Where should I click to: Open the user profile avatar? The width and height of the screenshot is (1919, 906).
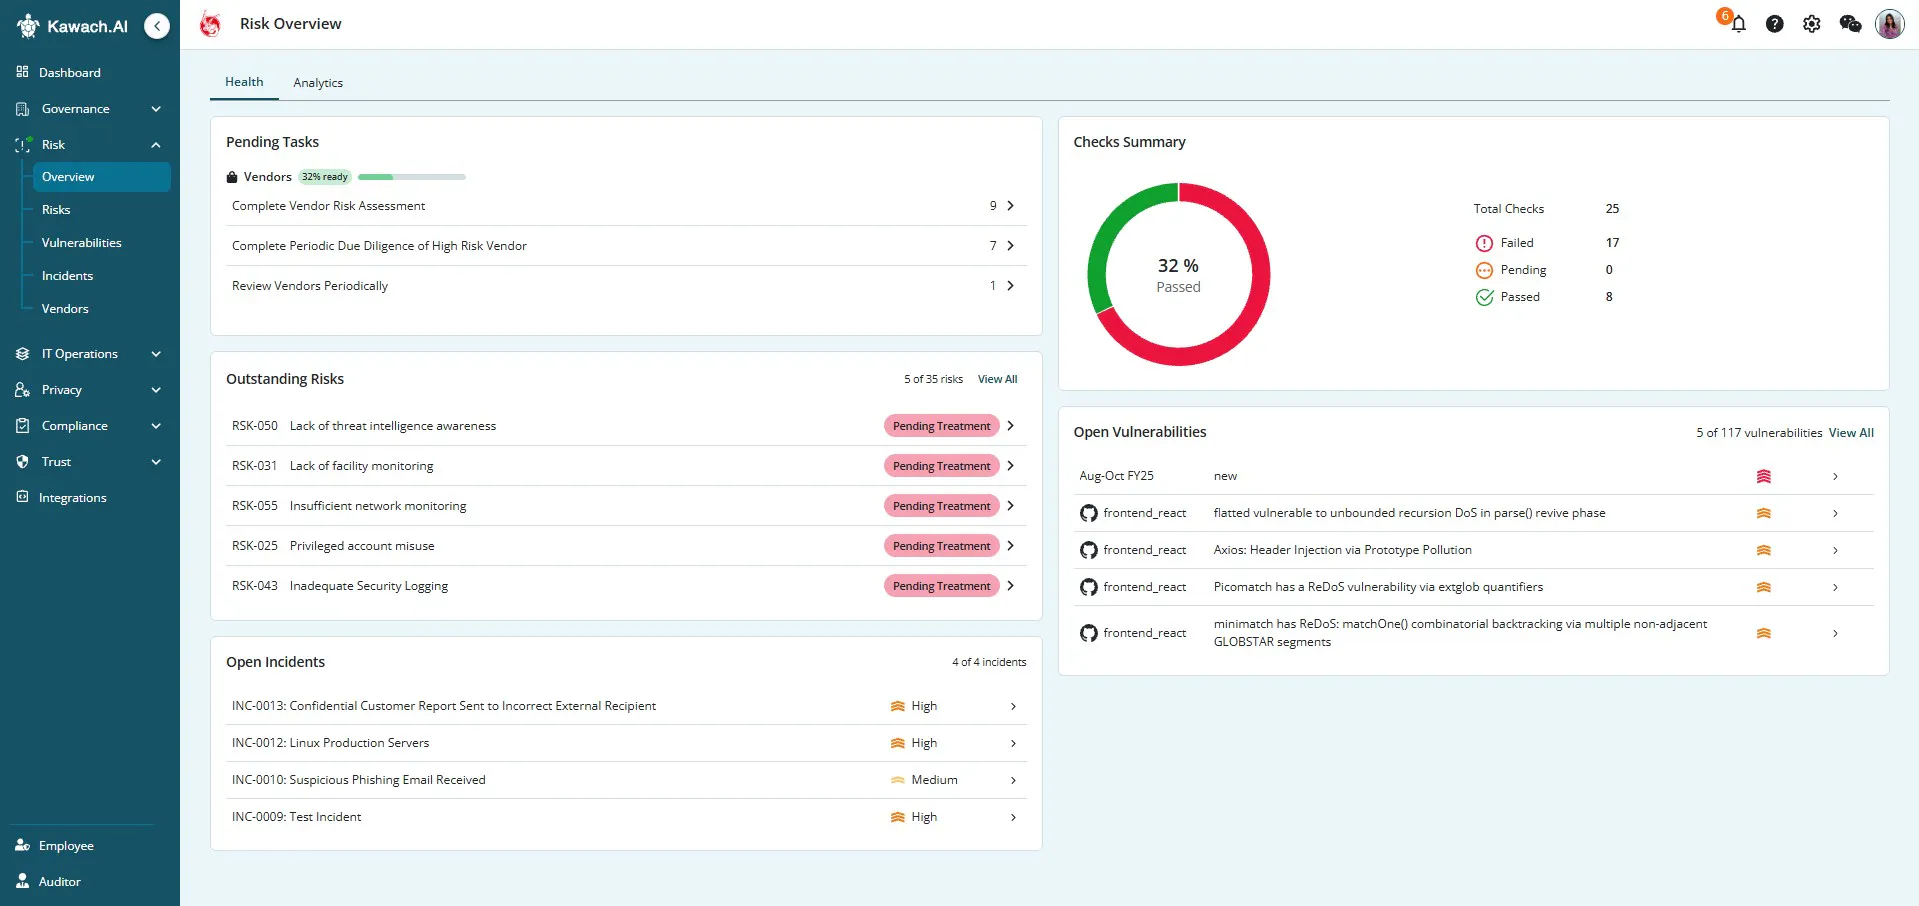(1889, 24)
